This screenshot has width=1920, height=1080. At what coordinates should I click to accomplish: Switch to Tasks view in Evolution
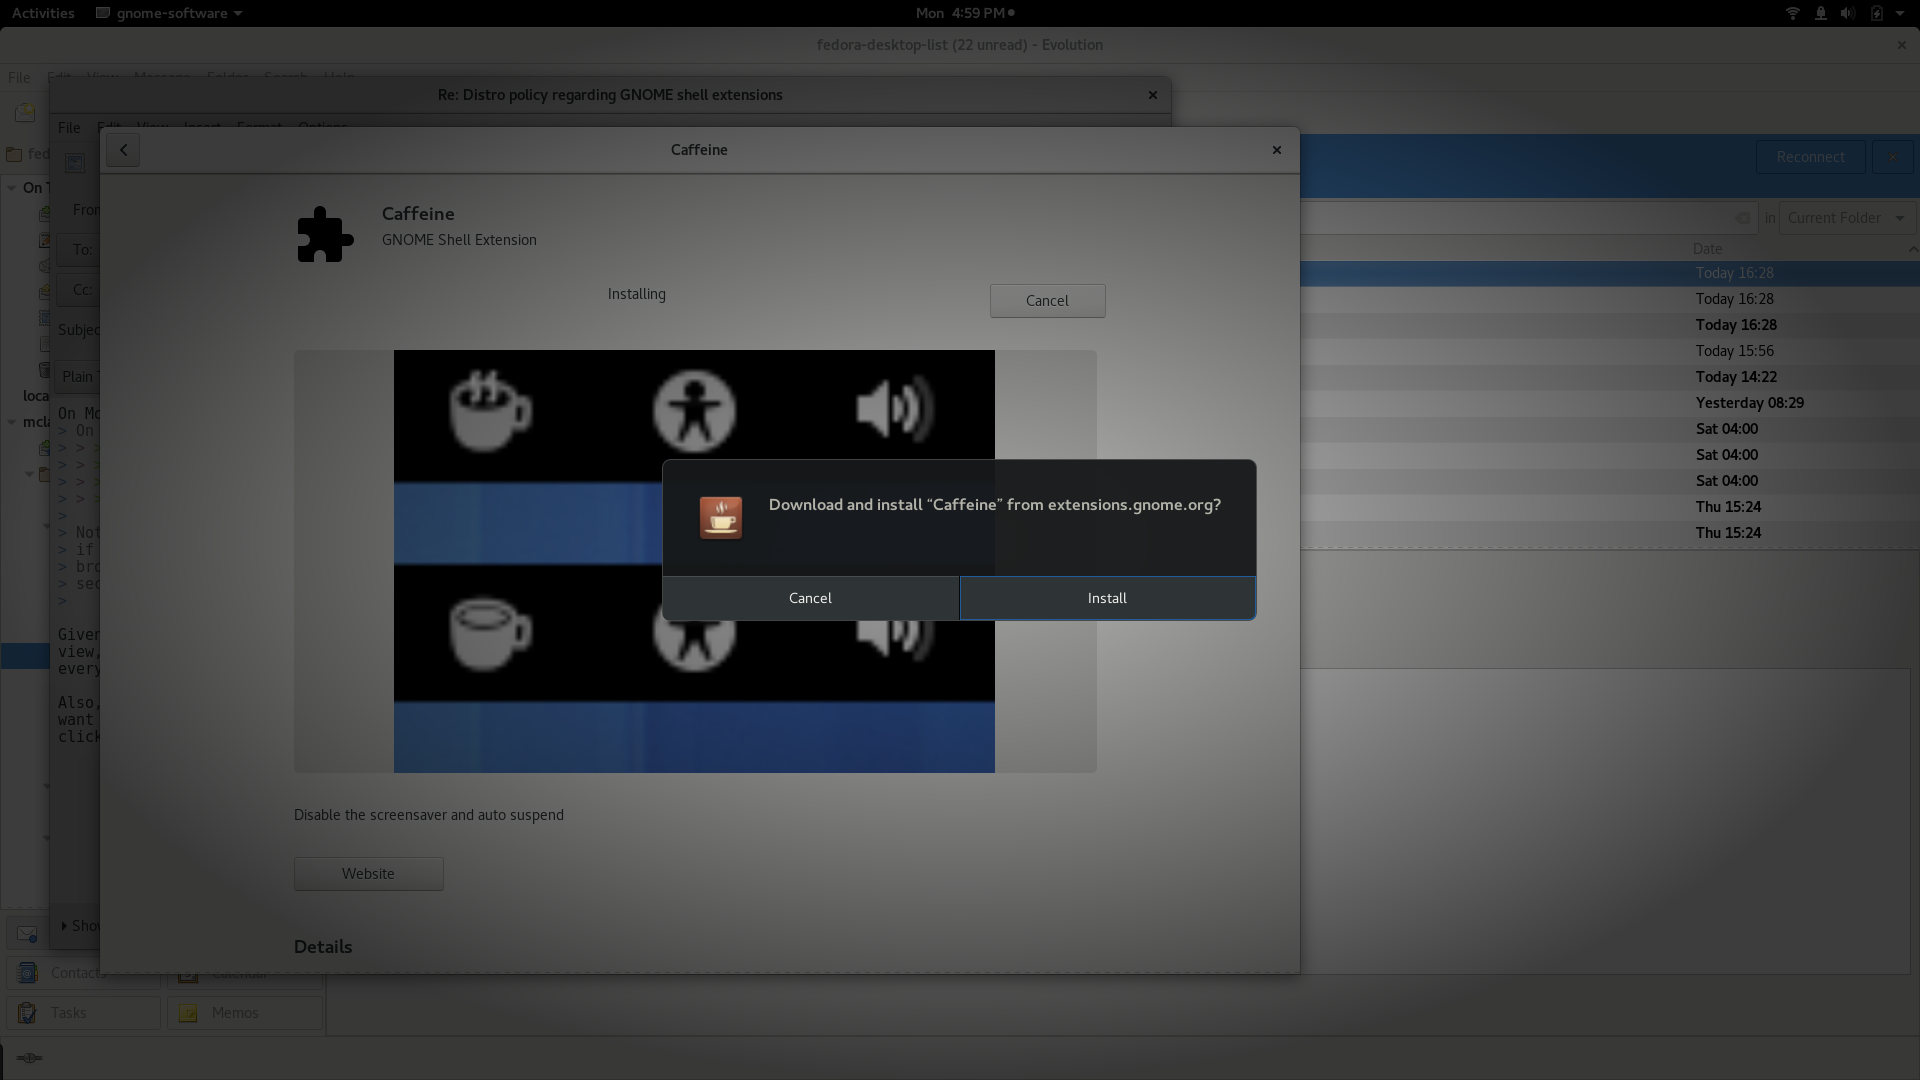coord(84,1013)
